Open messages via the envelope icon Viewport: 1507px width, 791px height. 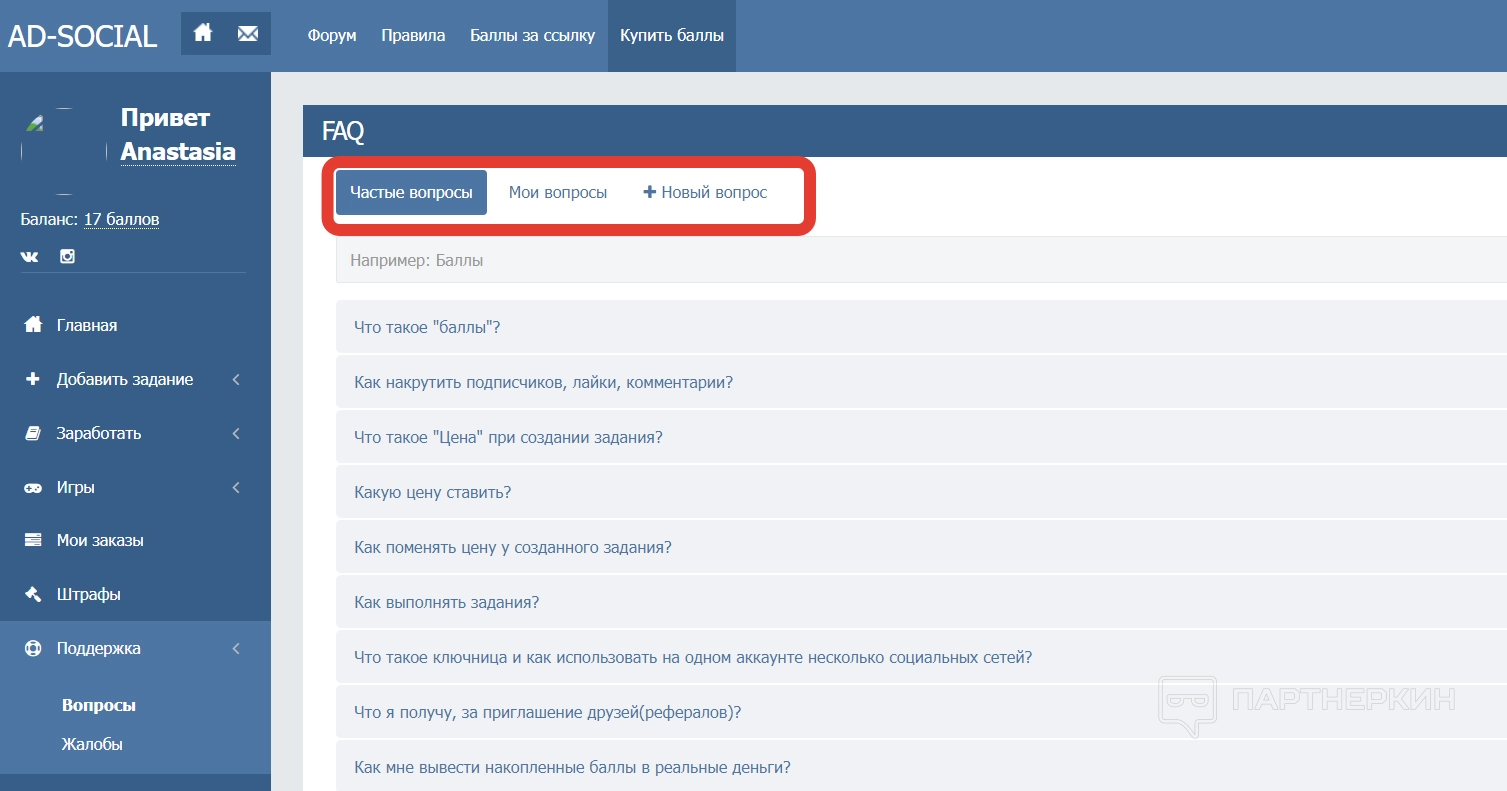(248, 34)
